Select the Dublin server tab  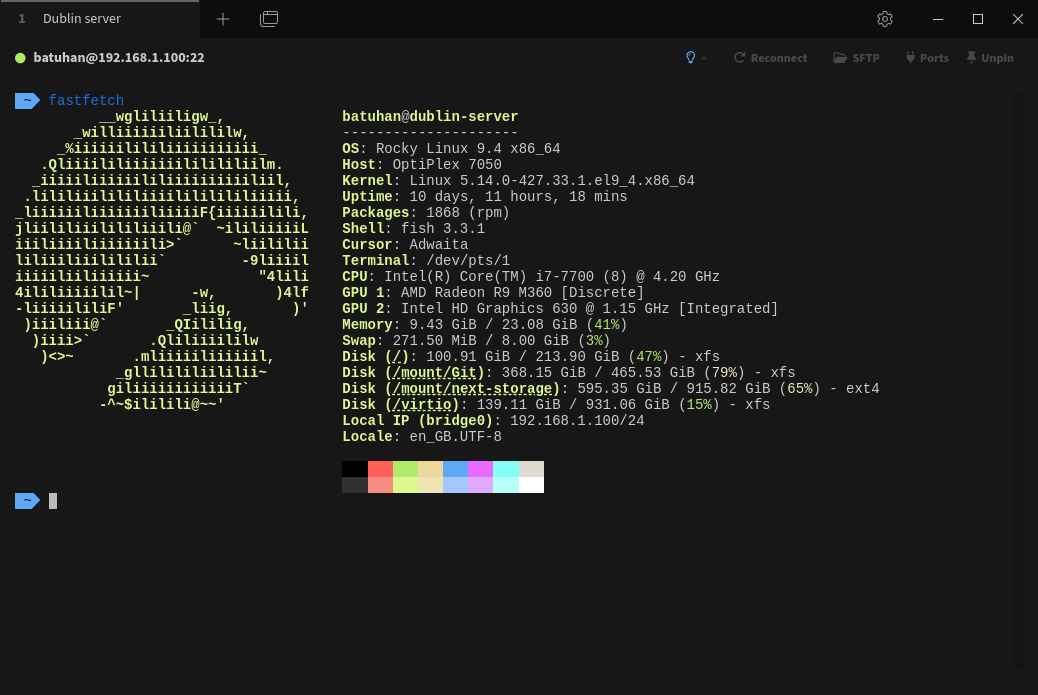point(99,19)
